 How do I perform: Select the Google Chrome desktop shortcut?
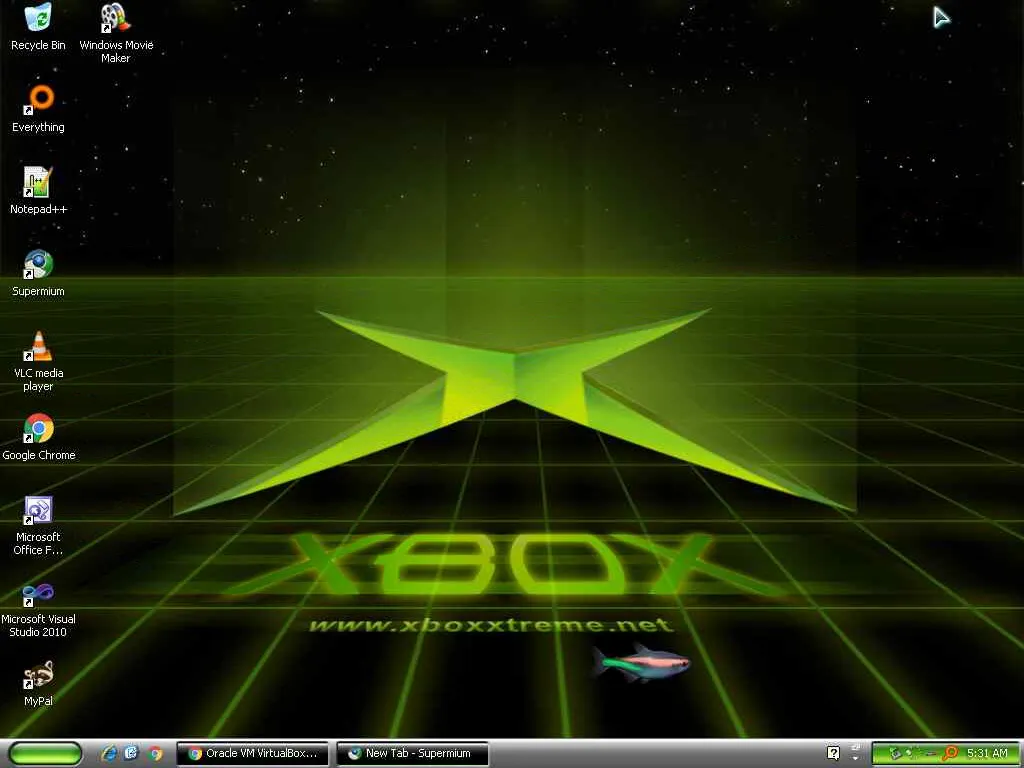click(x=39, y=437)
